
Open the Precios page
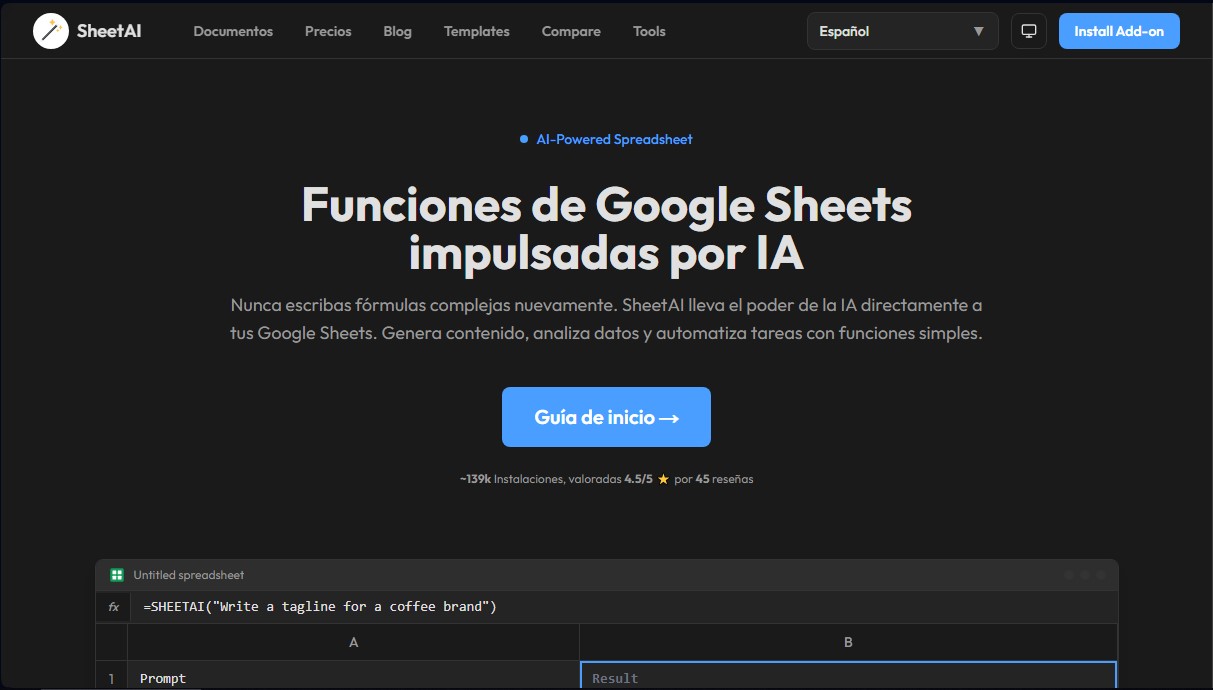click(x=328, y=31)
